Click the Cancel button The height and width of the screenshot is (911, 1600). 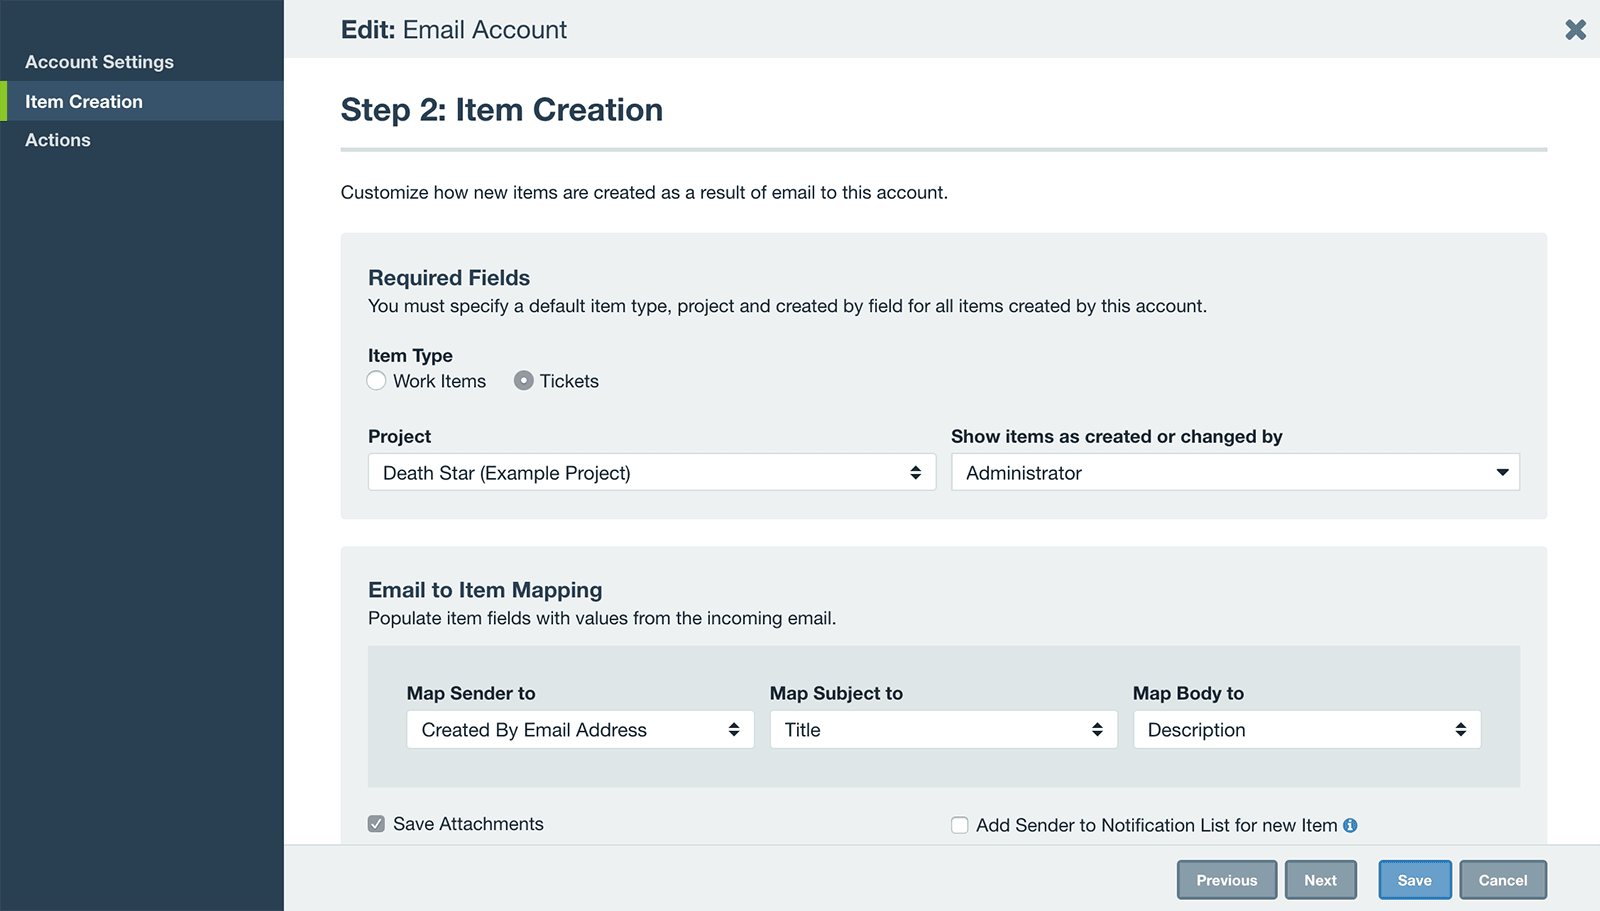point(1503,880)
